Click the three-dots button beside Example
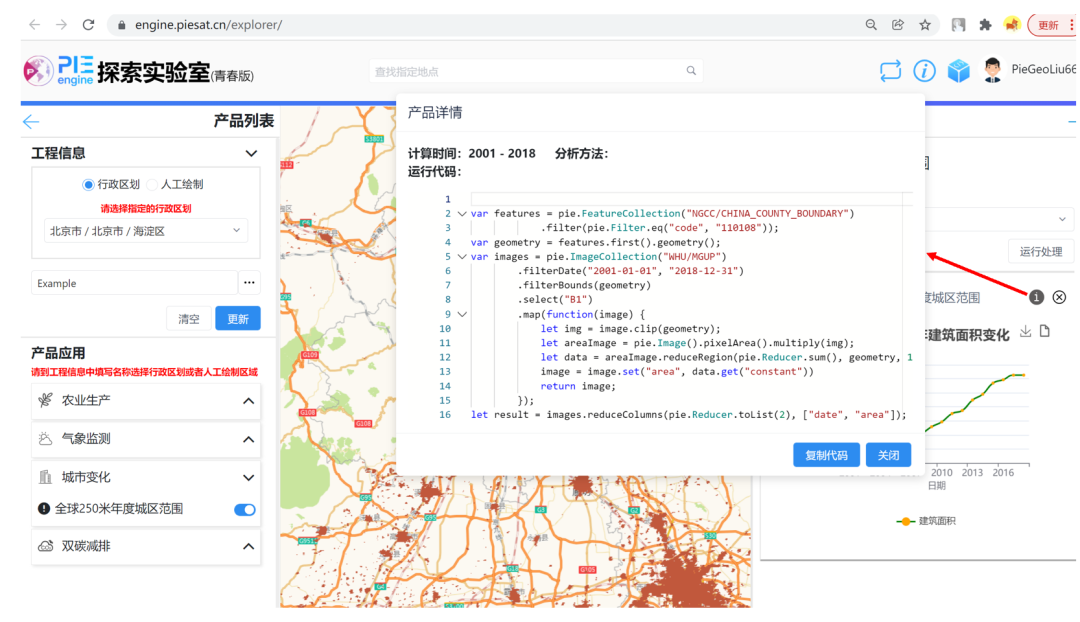The width and height of the screenshot is (1080, 622). [249, 282]
